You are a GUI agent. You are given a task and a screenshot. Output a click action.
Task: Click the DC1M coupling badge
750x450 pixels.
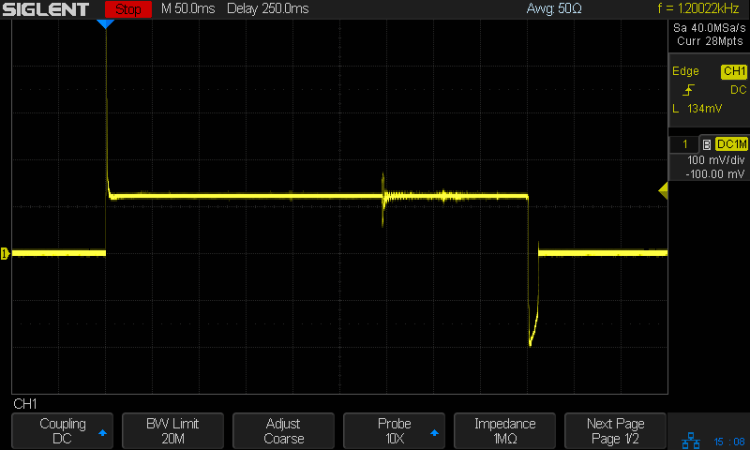[731, 145]
